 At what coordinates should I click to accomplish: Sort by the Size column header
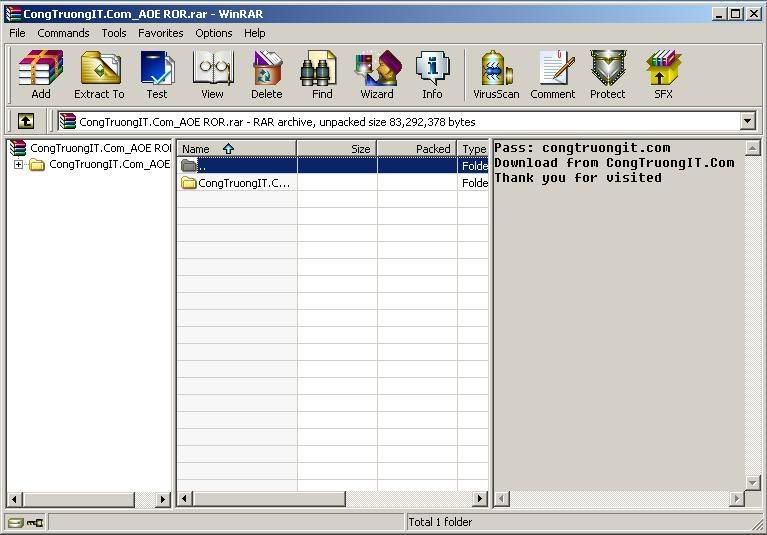click(x=337, y=149)
